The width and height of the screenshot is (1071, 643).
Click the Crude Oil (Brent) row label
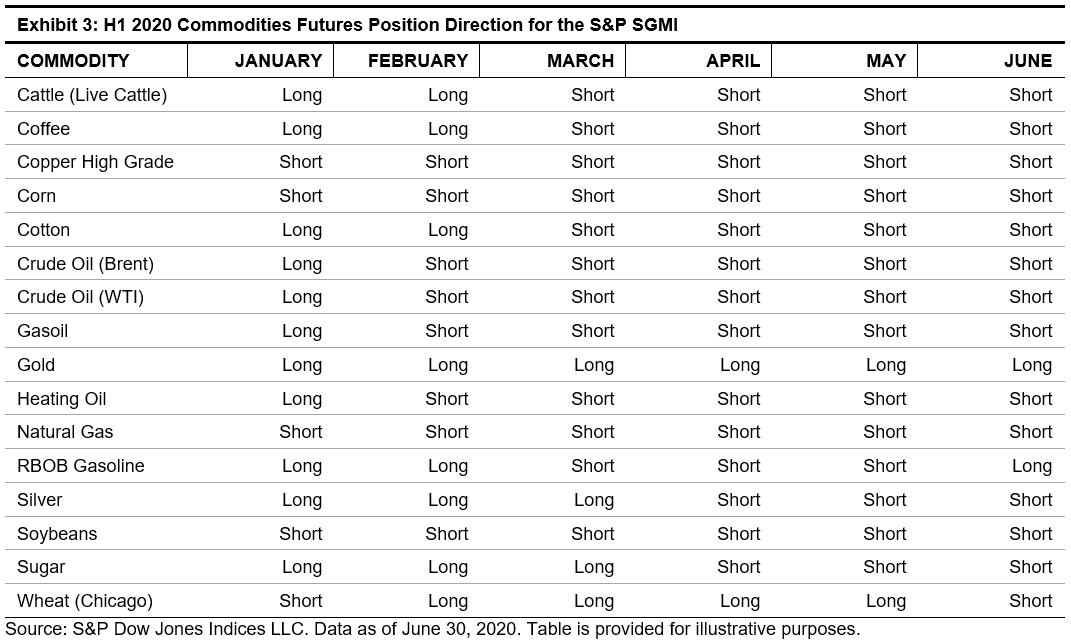pyautogui.click(x=85, y=264)
